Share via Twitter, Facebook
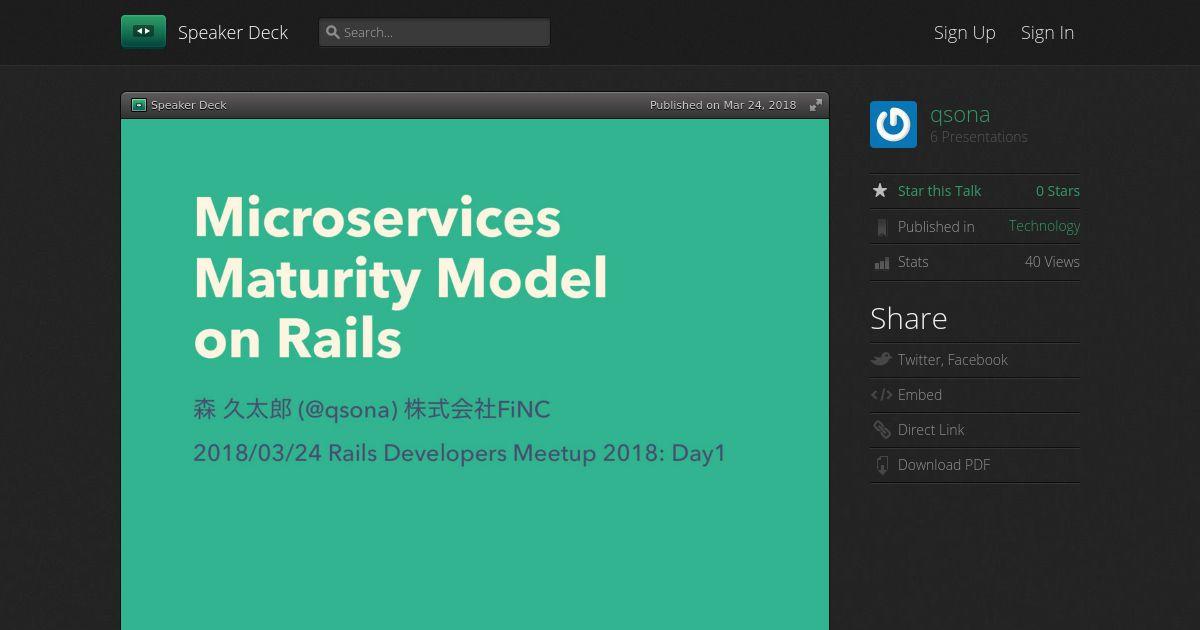 coord(953,360)
